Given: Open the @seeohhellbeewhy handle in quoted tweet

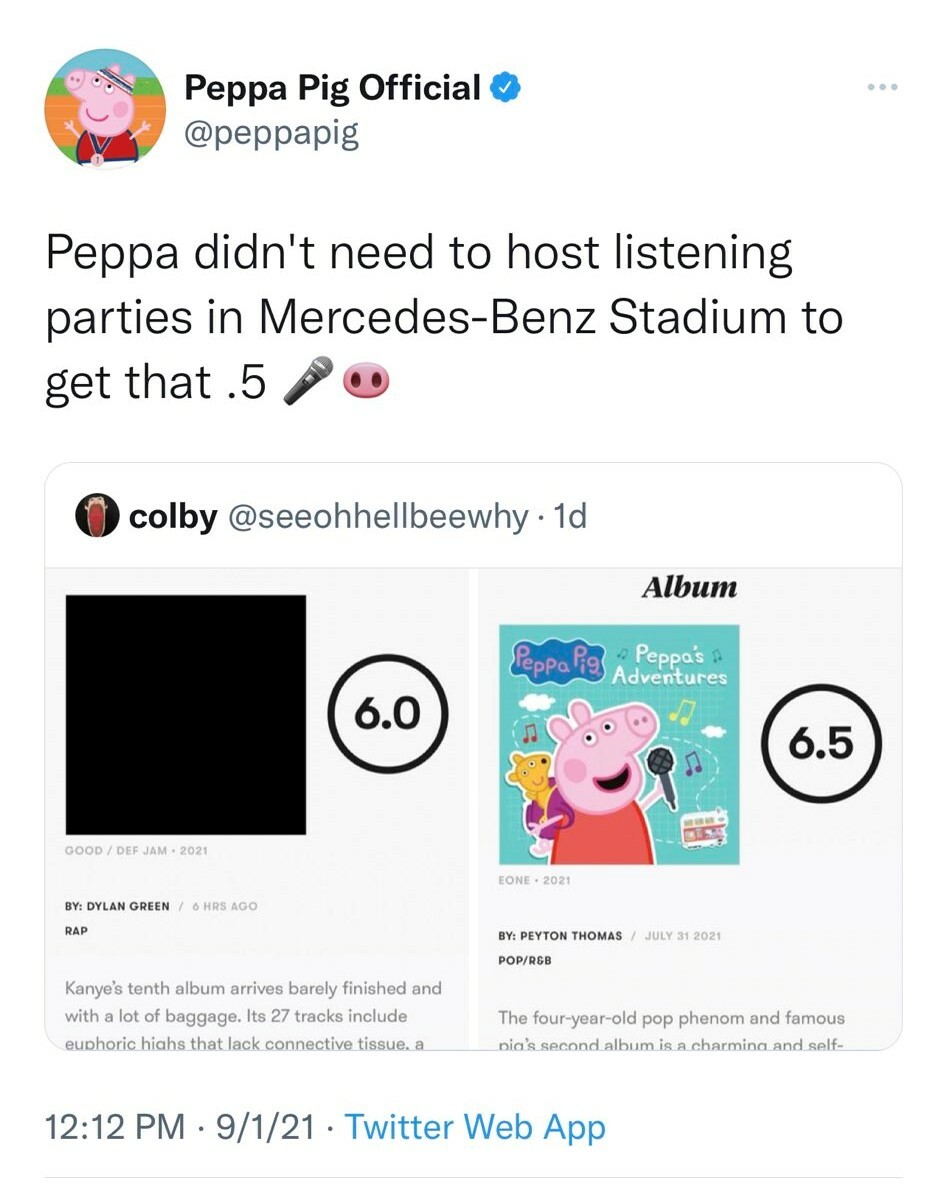Looking at the screenshot, I should pyautogui.click(x=377, y=517).
